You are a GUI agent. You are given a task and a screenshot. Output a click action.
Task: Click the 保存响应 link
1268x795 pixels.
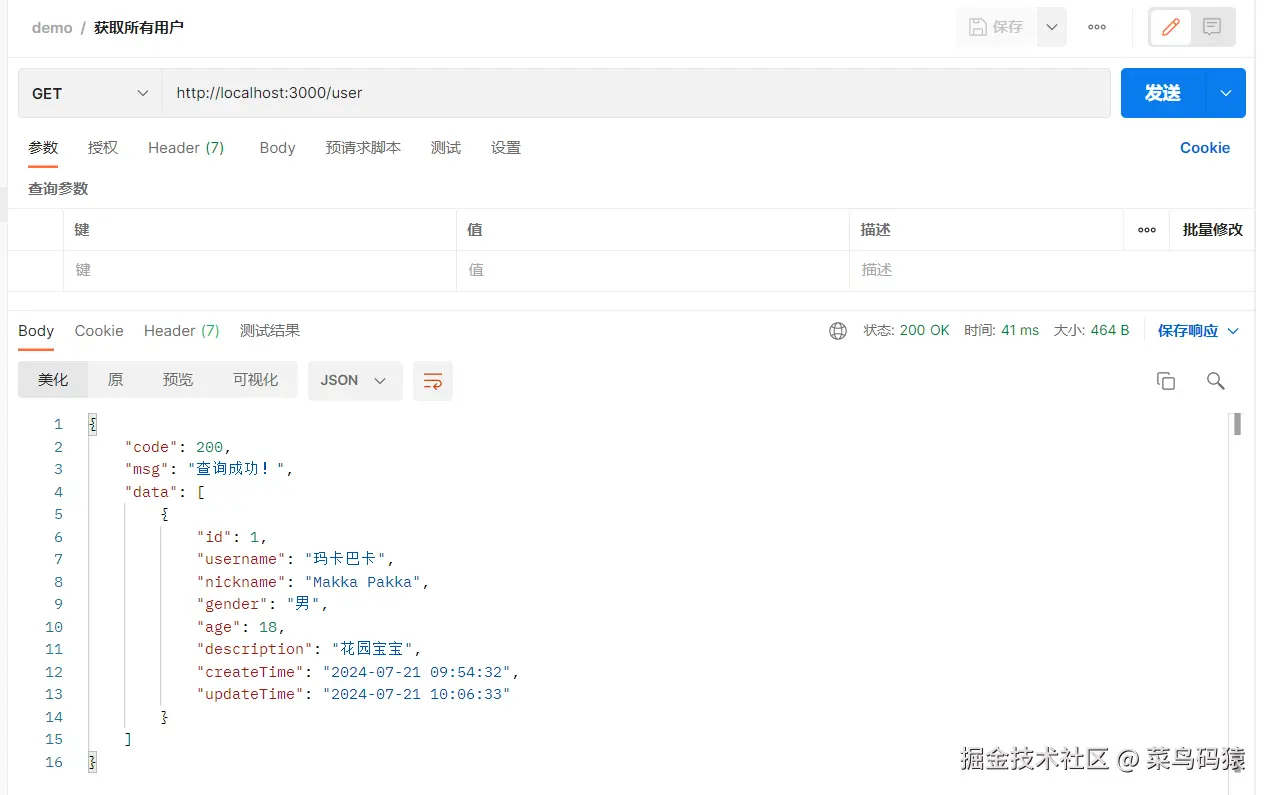point(1188,331)
